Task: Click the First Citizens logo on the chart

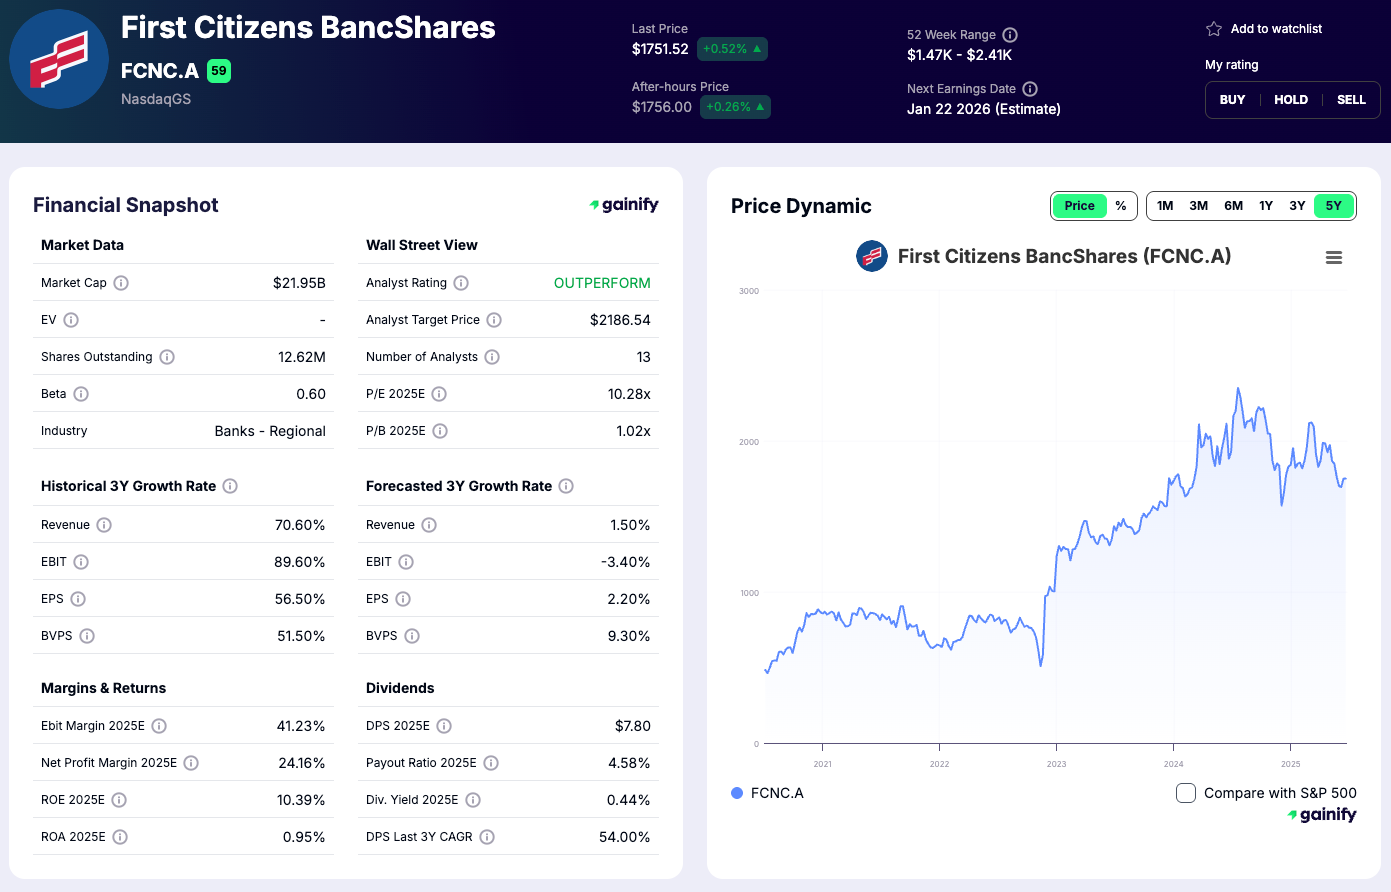Action: 871,256
